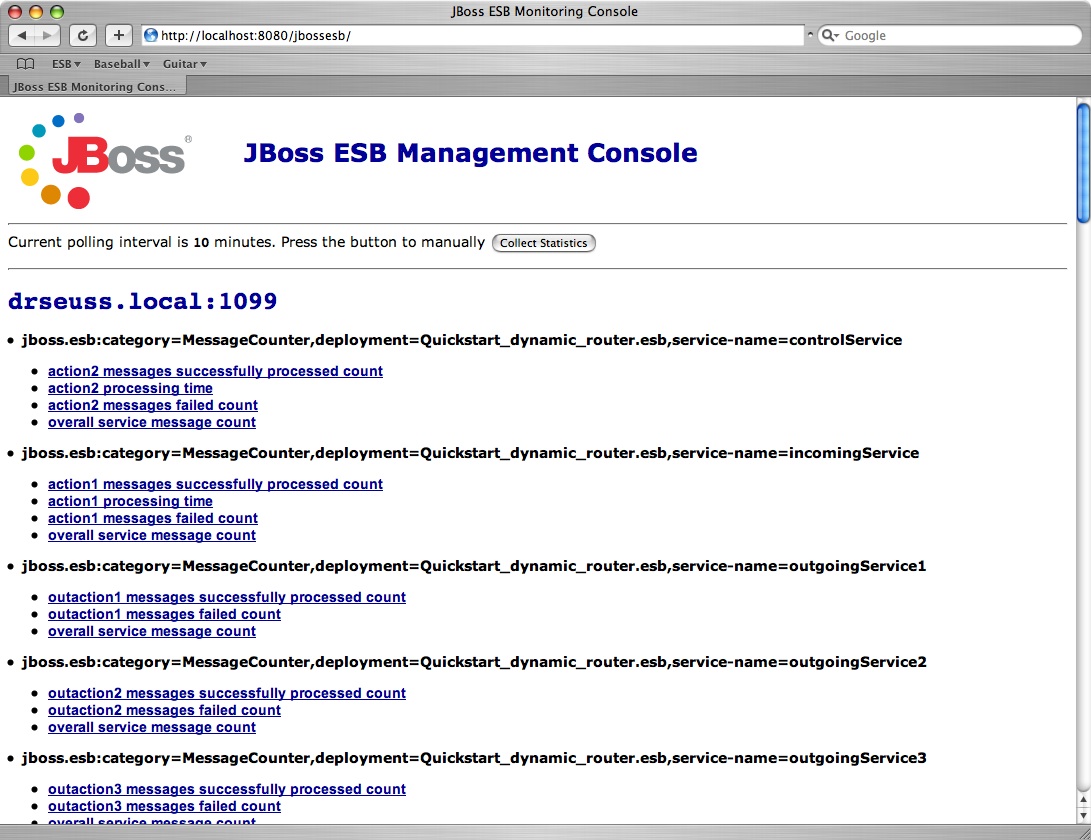The width and height of the screenshot is (1091, 840).
Task: Click the JBoss ESB Management Console title
Action: tap(470, 152)
